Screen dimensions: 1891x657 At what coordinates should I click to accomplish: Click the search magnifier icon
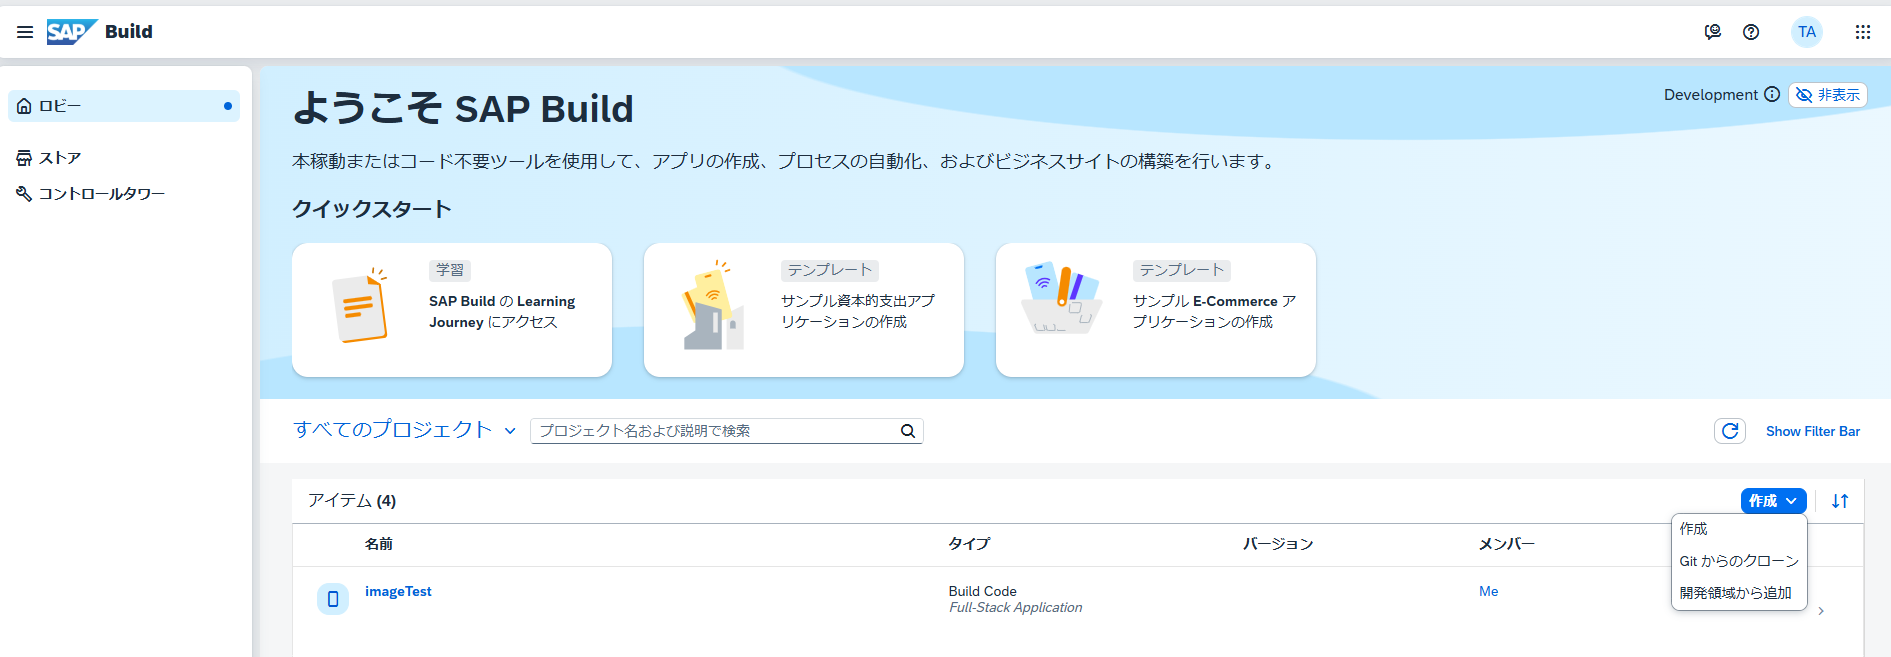point(908,431)
